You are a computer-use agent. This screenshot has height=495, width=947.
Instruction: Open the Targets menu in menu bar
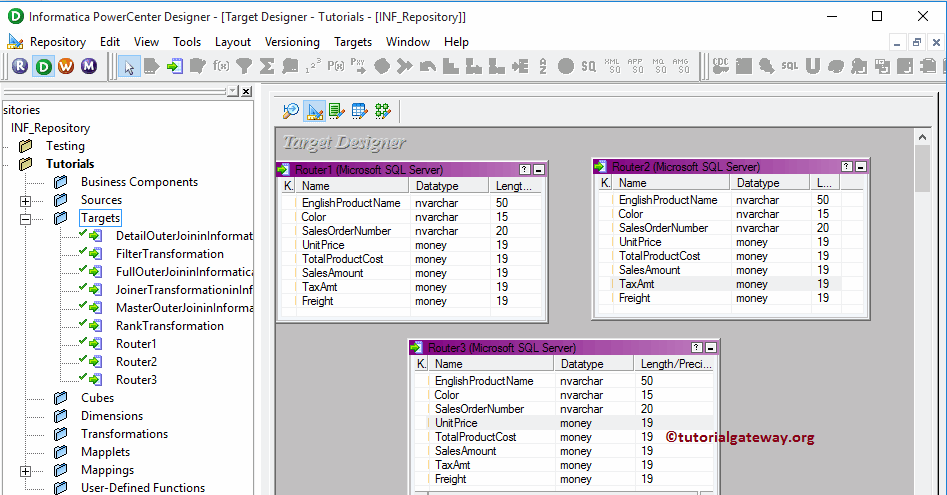tap(353, 42)
